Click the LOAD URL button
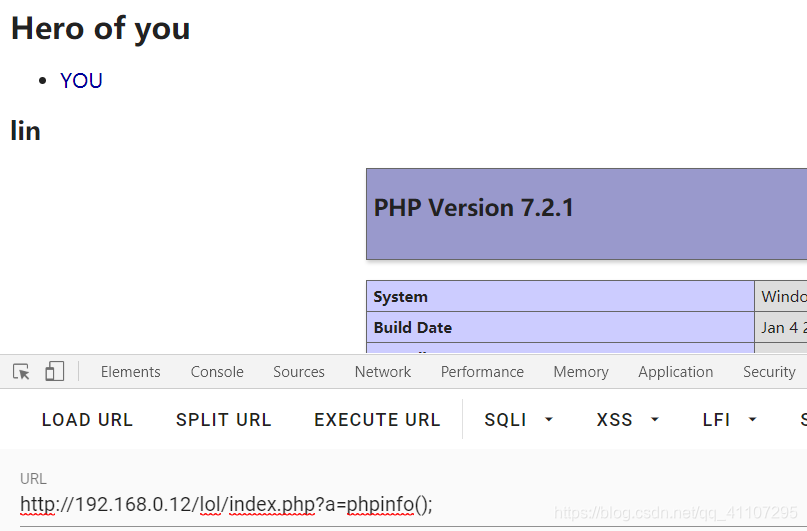Image resolution: width=807 pixels, height=531 pixels. [x=87, y=420]
